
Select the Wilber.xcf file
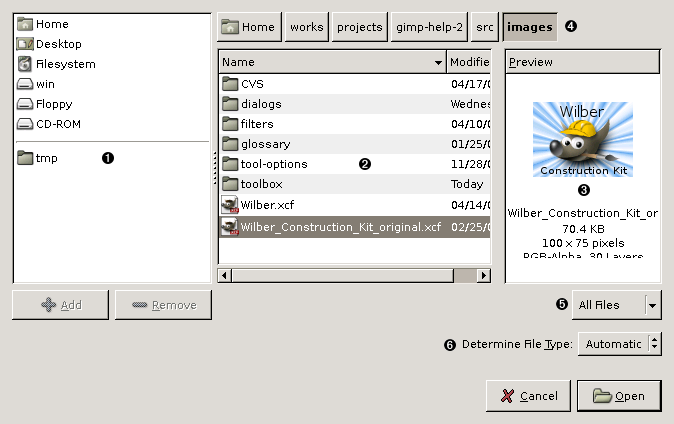click(x=267, y=204)
